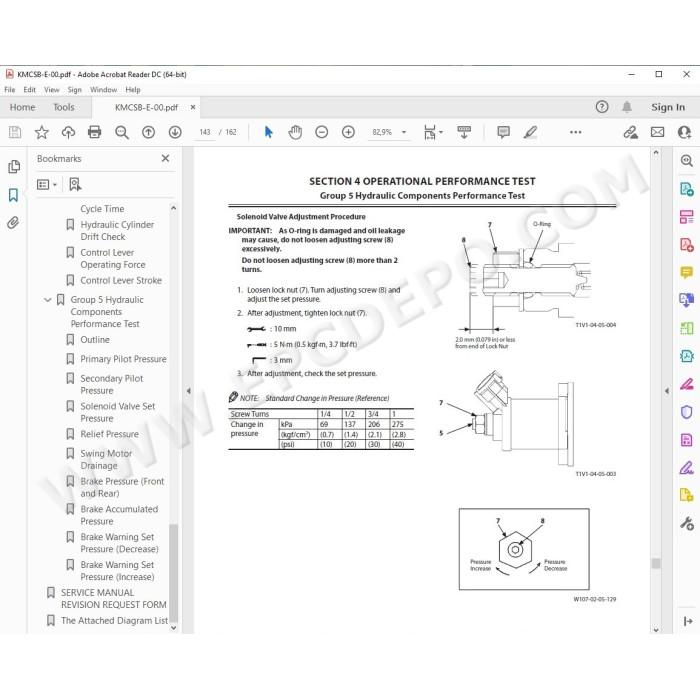Activate the hand pan tool
Viewport: 700px width, 700px height.
tap(295, 132)
